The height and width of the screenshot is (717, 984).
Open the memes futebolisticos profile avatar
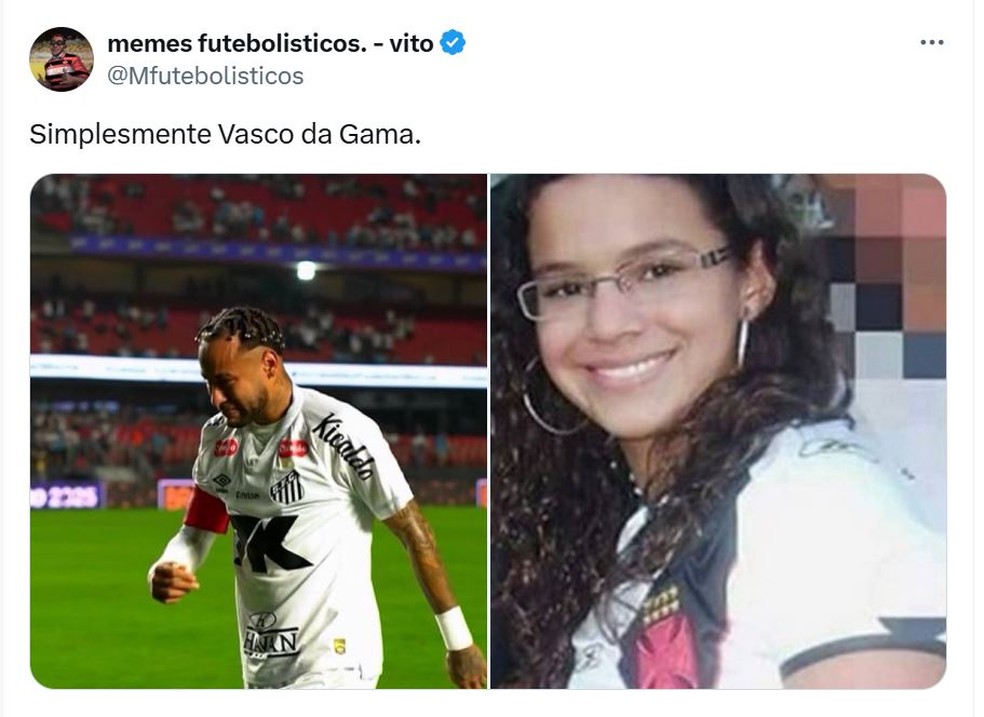(x=62, y=60)
